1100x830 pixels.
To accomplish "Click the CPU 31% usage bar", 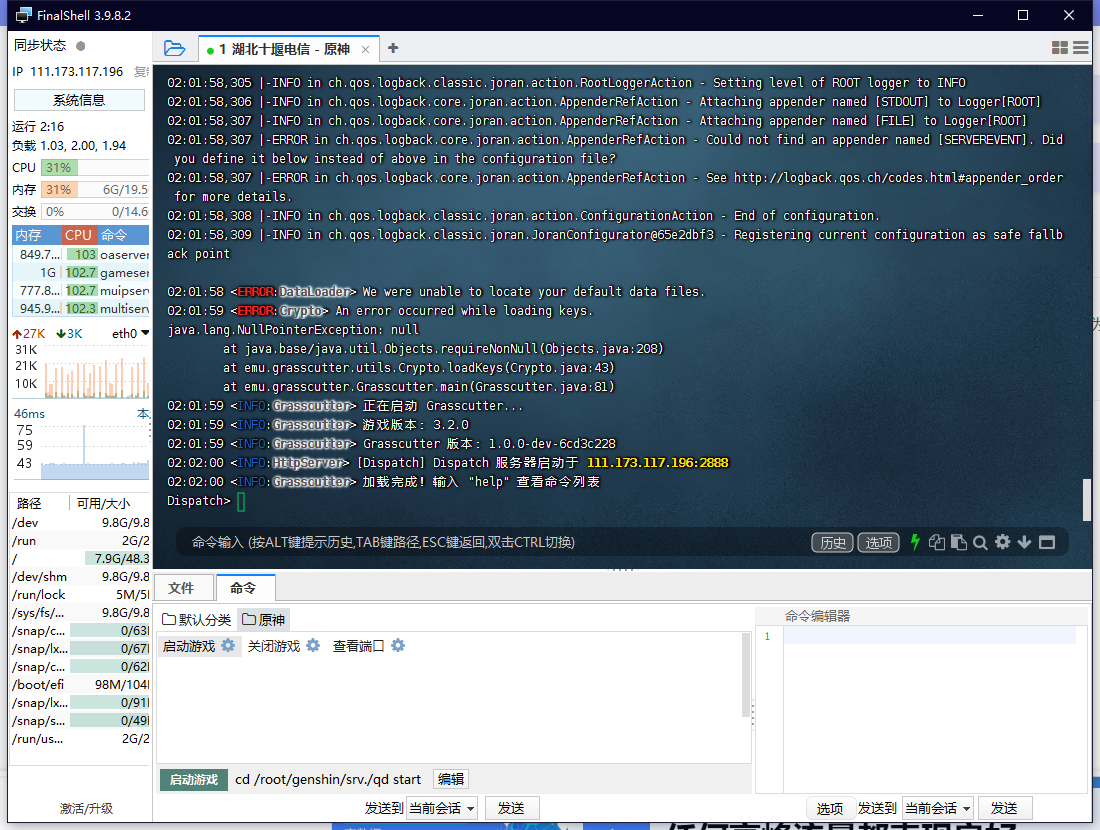I will pyautogui.click(x=95, y=168).
